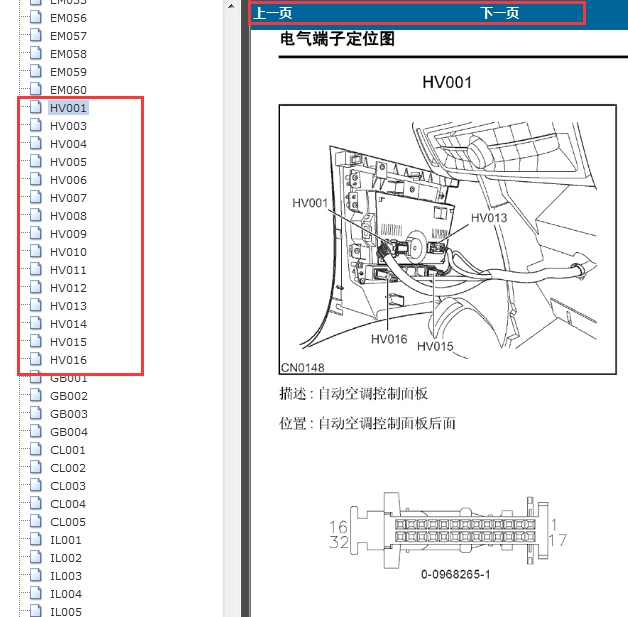Click the CN0148 diagram code
This screenshot has width=628, height=617.
(x=302, y=368)
